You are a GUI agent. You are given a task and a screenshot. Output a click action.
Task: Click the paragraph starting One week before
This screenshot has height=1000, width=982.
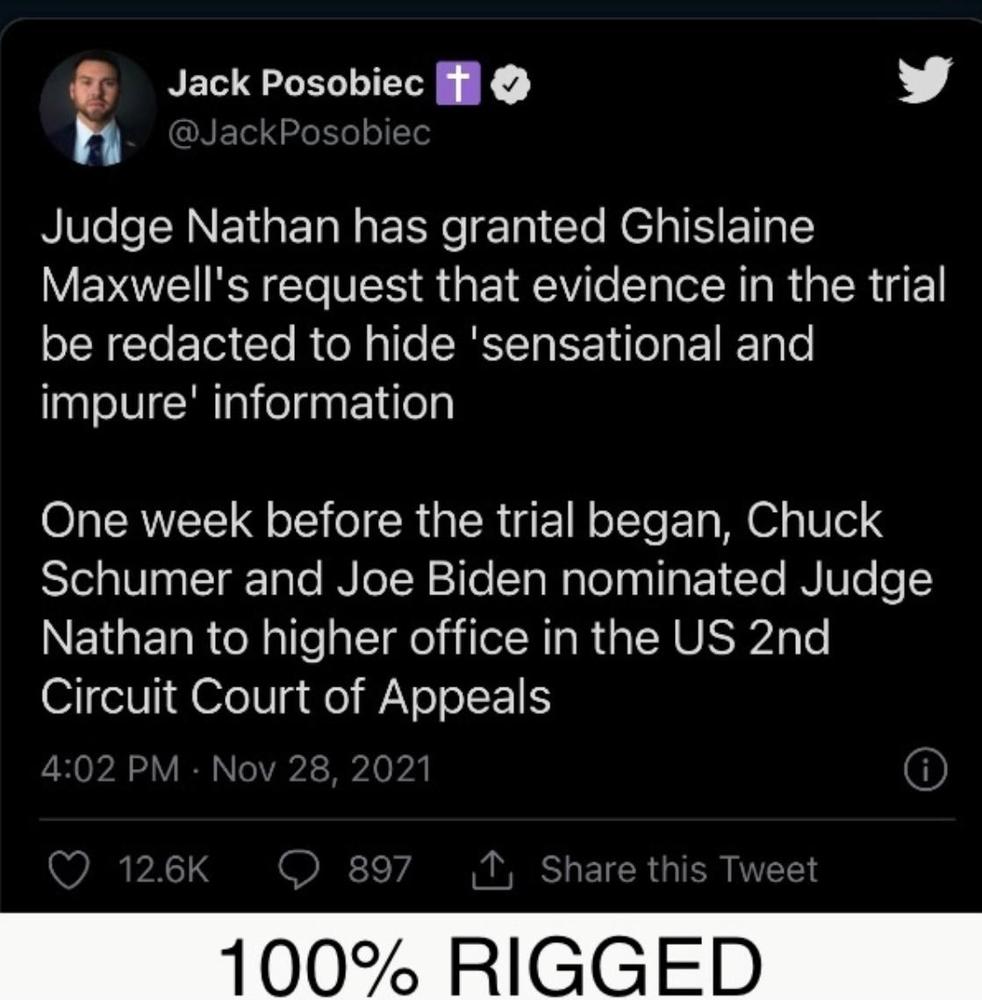[485, 609]
